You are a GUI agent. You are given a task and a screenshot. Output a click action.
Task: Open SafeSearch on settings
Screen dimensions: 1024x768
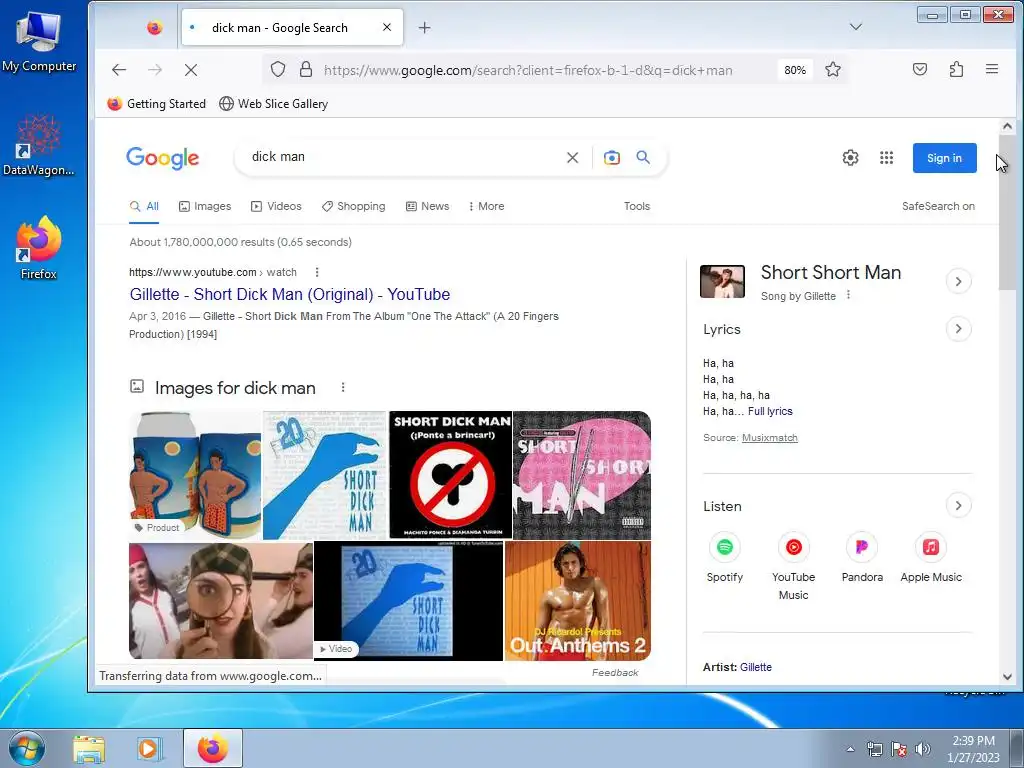click(938, 206)
